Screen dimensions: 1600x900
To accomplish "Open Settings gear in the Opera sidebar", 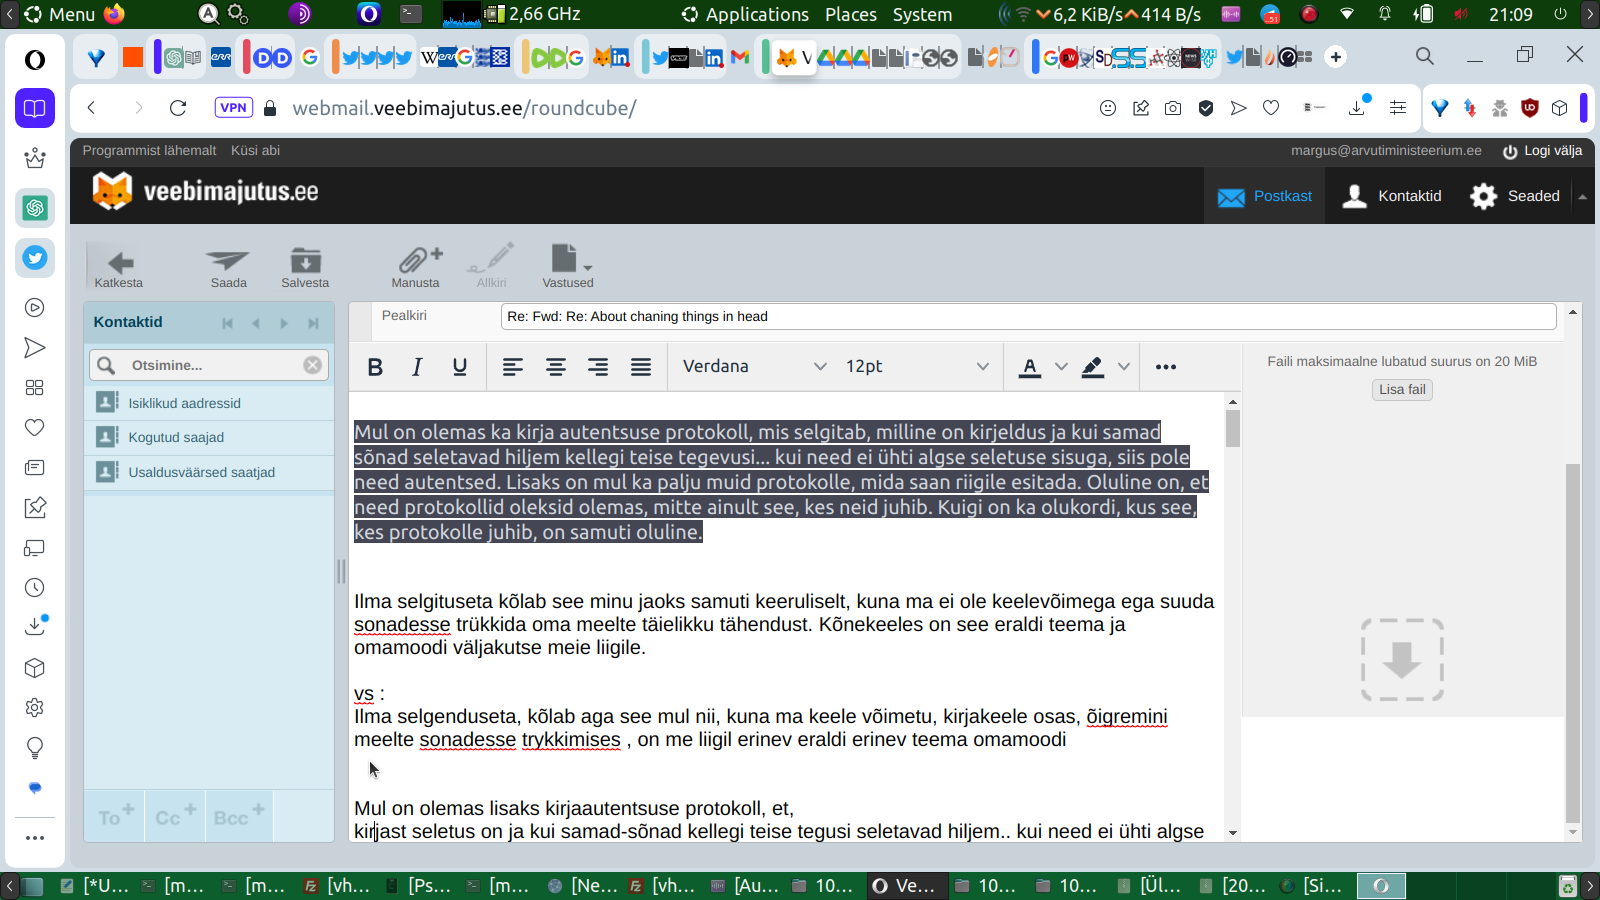I will (35, 708).
